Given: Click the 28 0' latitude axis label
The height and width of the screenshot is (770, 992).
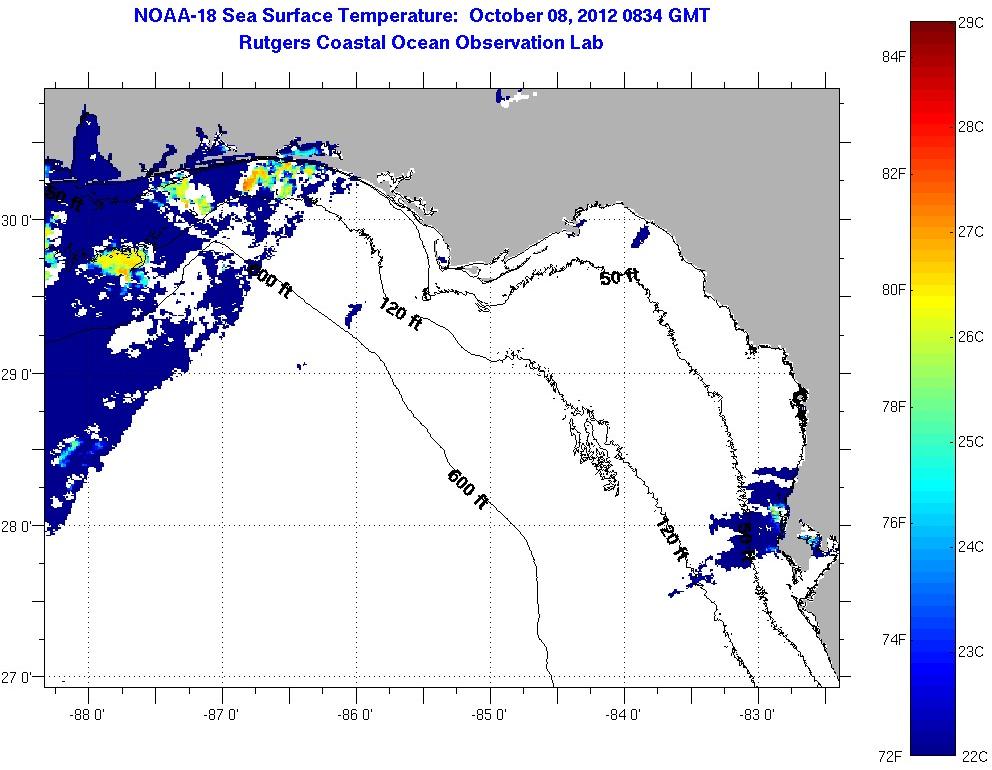Looking at the screenshot, I should tap(20, 526).
